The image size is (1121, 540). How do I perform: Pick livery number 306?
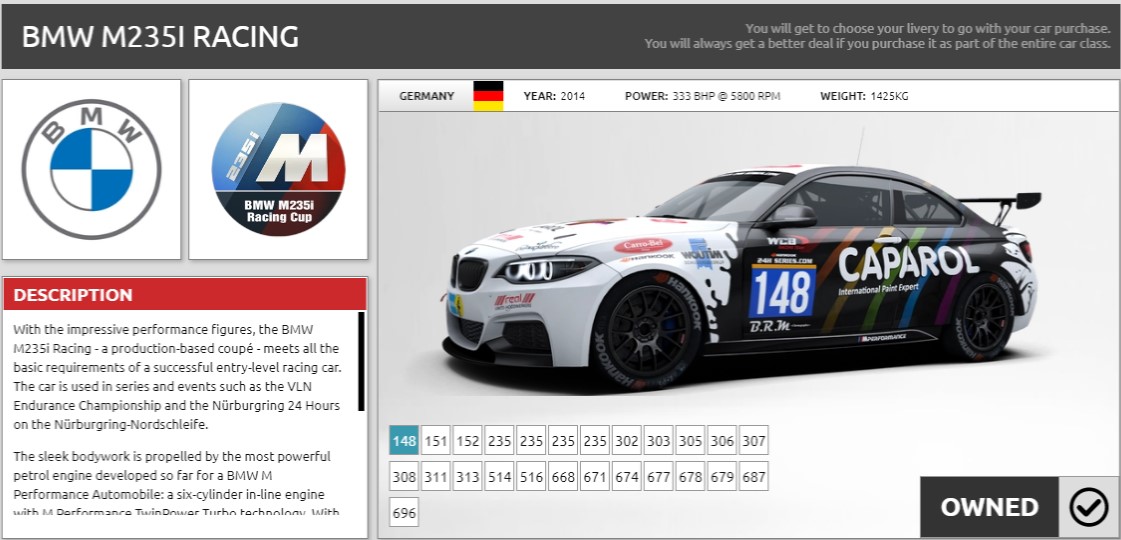point(722,441)
